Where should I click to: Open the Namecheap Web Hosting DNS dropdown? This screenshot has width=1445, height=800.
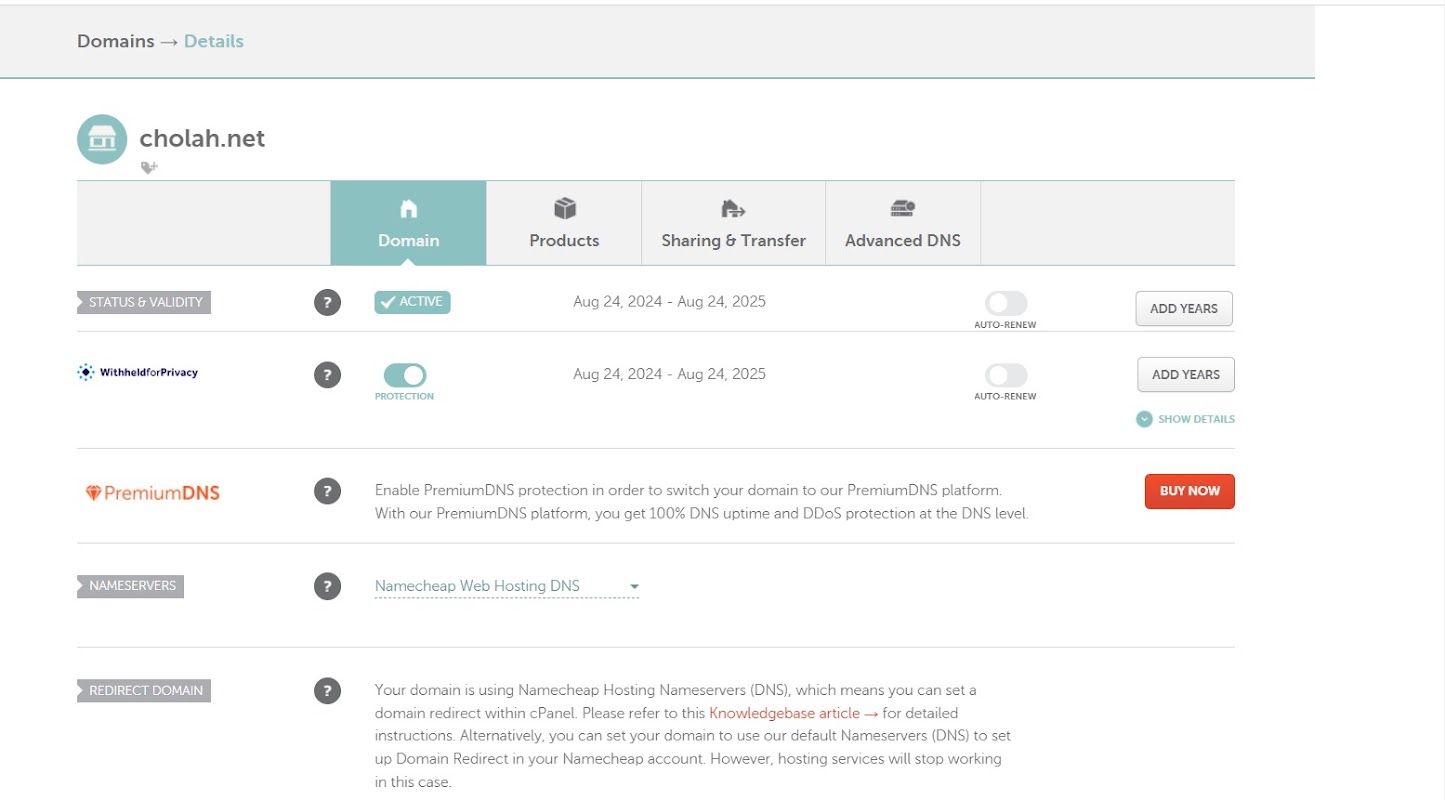[x=507, y=586]
